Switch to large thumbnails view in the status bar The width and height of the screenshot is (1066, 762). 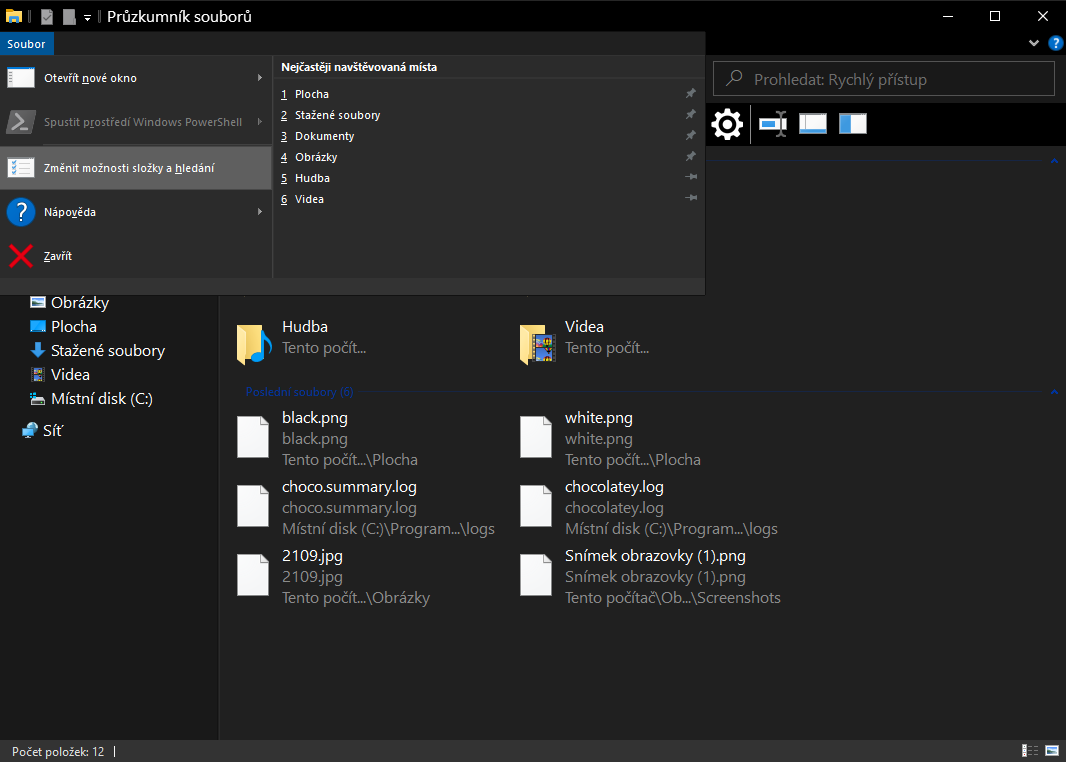click(x=1052, y=751)
